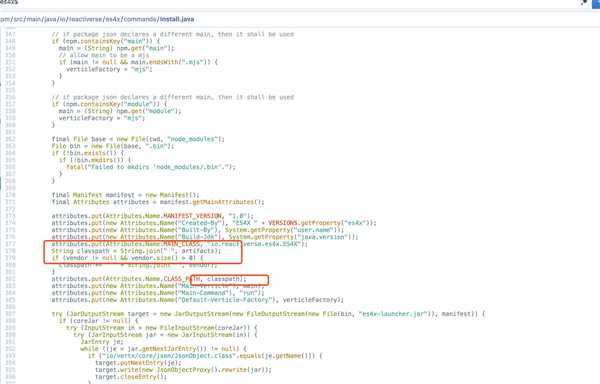
Task: Click the attributes line with "Created-By"
Action: (214, 223)
